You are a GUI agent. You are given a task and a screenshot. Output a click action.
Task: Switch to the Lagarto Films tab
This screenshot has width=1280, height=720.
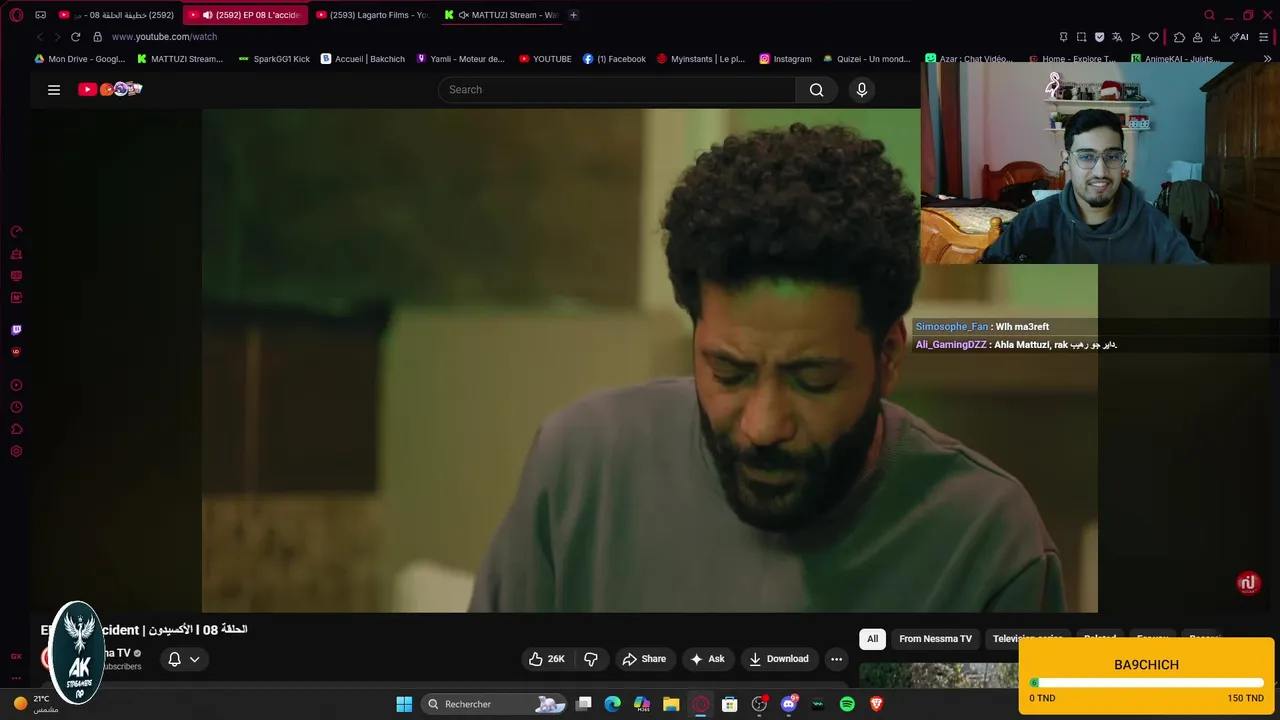coord(373,15)
